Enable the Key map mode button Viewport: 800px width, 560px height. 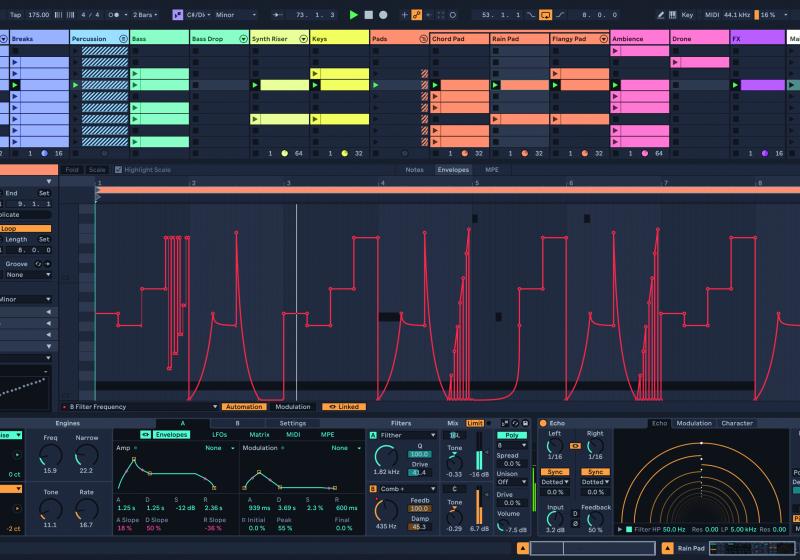687,15
